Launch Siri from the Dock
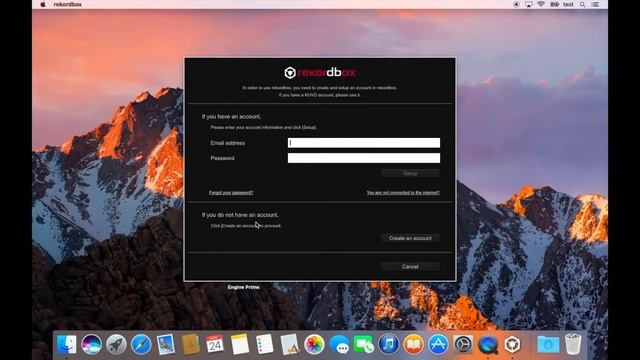The height and width of the screenshot is (360, 640). 91,344
